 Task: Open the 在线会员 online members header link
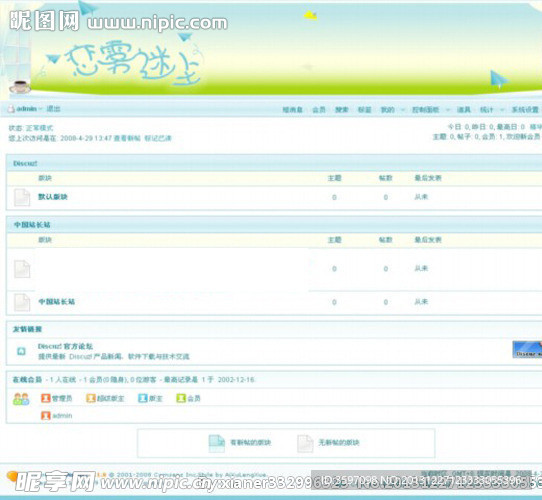pyautogui.click(x=27, y=380)
